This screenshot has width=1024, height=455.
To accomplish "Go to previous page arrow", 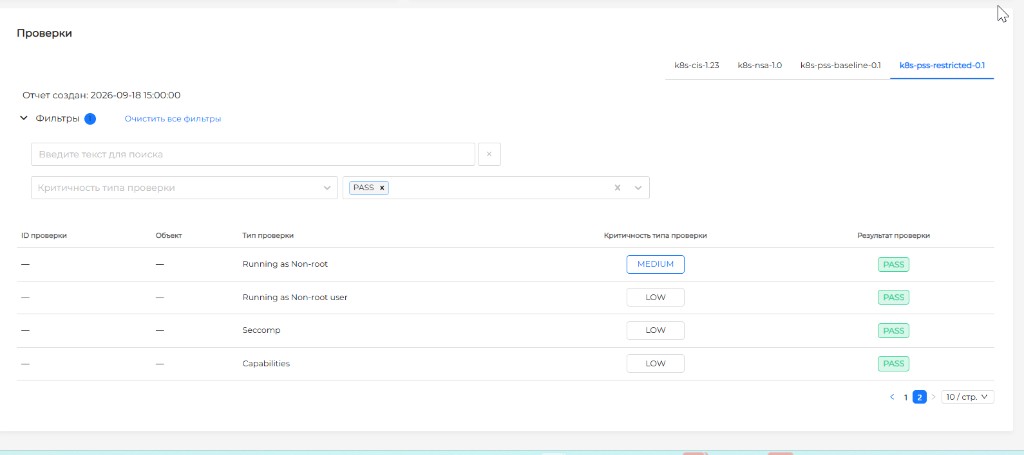I will coord(891,396).
